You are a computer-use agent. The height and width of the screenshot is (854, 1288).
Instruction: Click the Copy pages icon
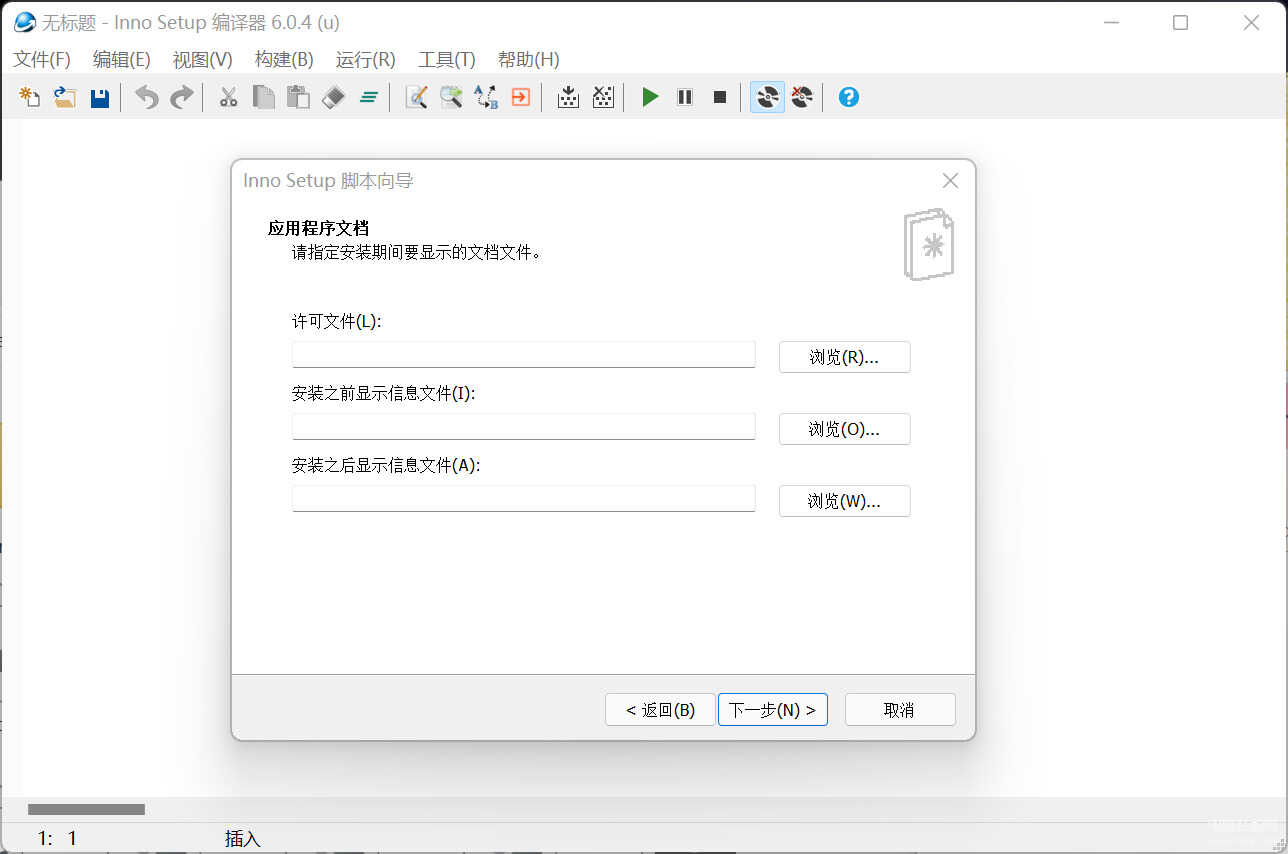tap(263, 97)
